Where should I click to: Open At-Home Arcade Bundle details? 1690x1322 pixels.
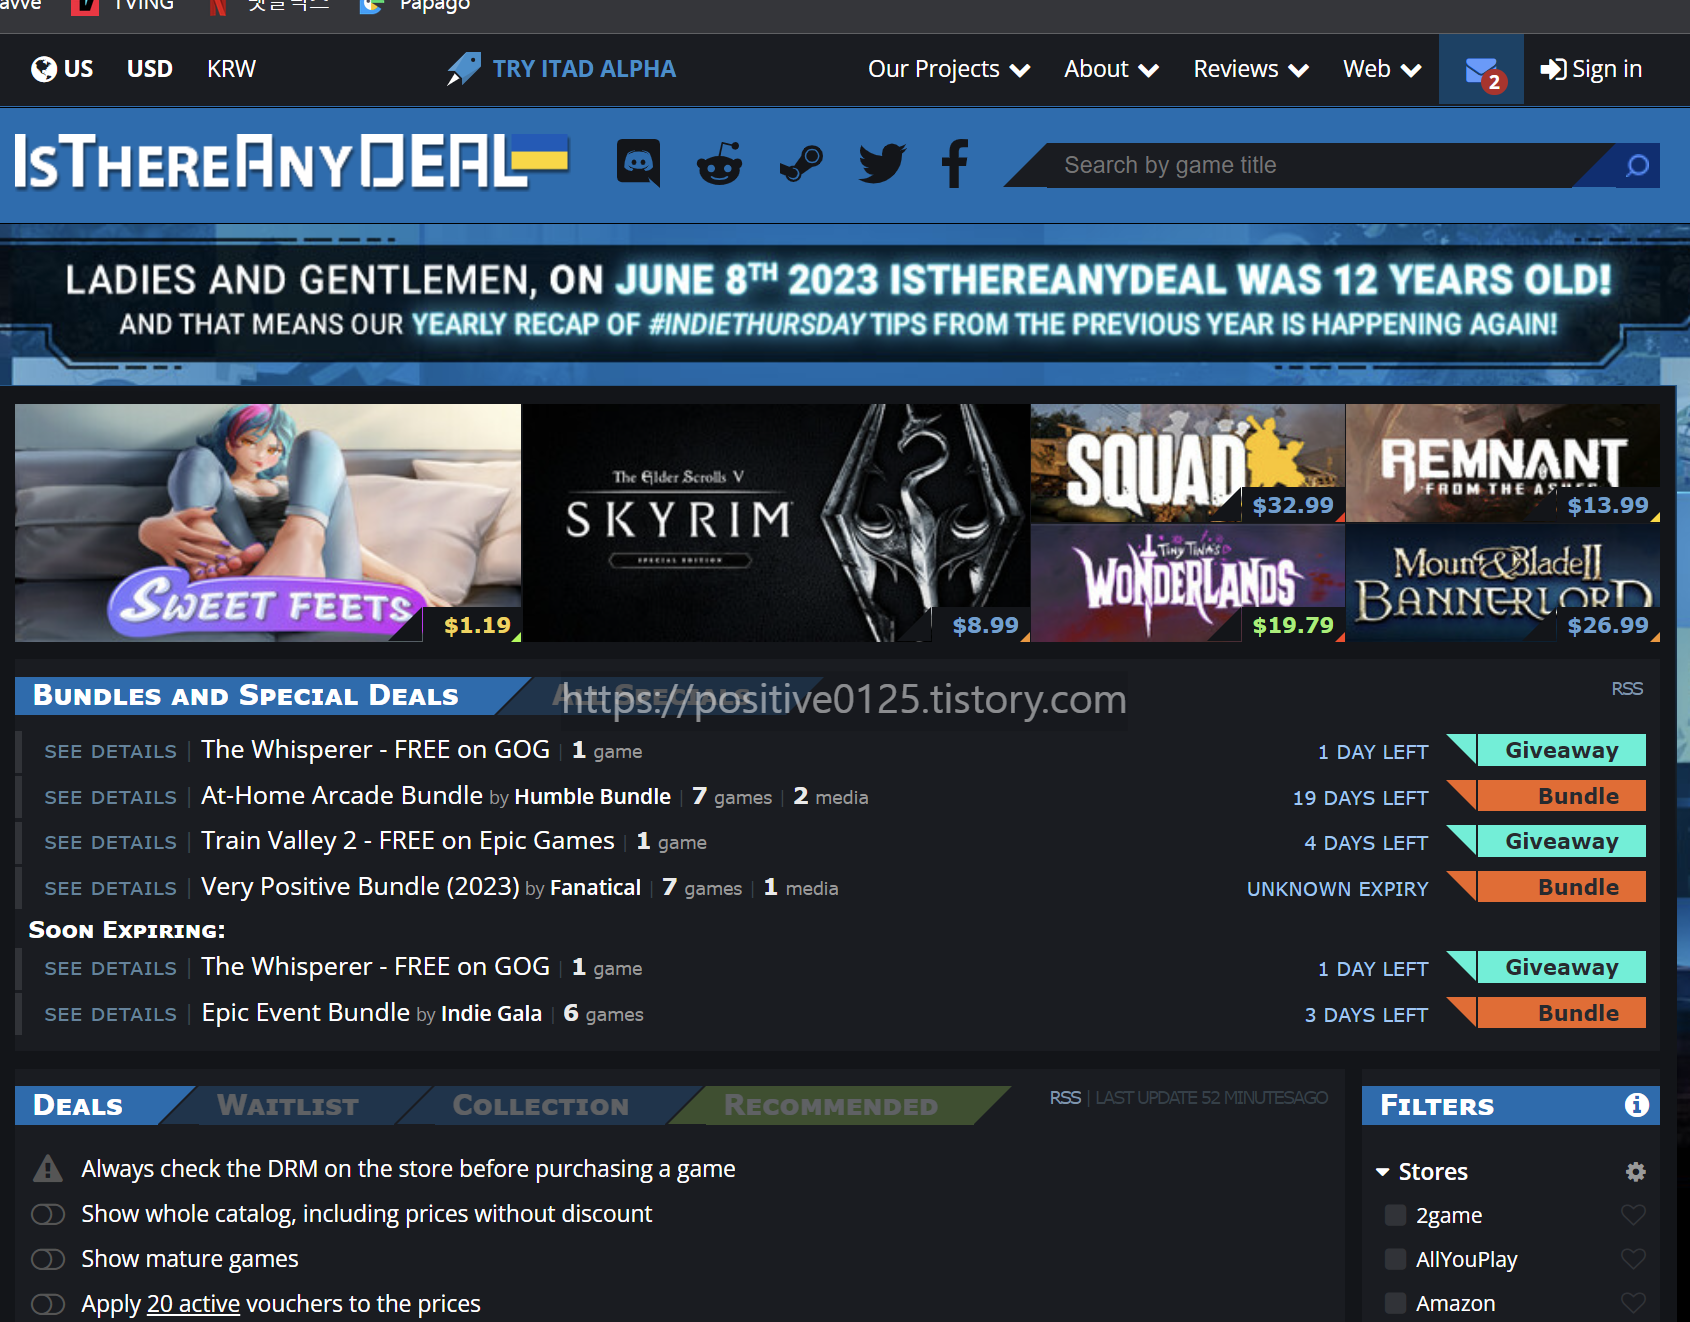click(342, 796)
